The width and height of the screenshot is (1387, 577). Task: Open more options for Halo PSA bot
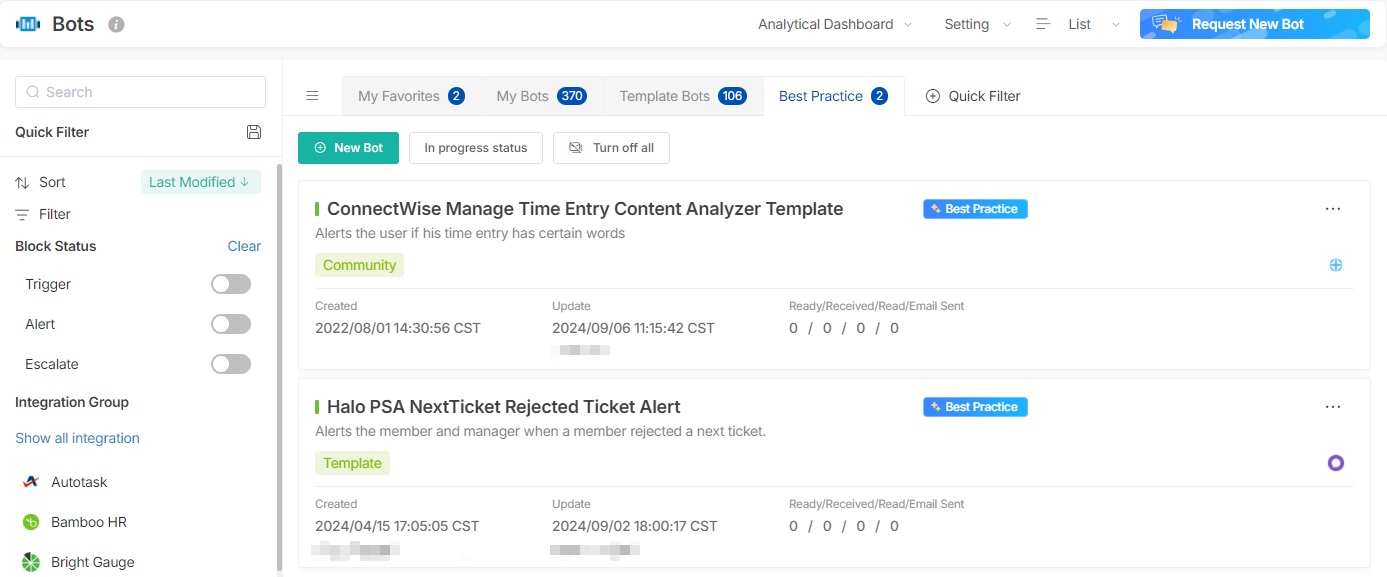(1332, 407)
